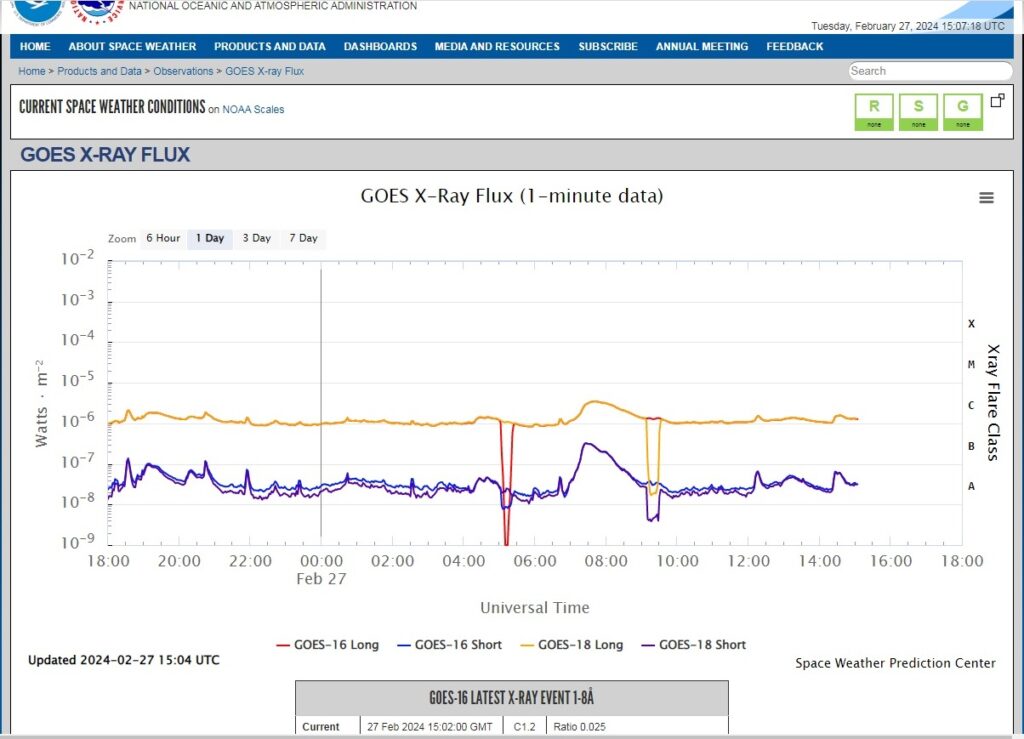Click GOES X-ray Flux breadcrumb link
Viewport: 1024px width, 739px height.
(264, 71)
